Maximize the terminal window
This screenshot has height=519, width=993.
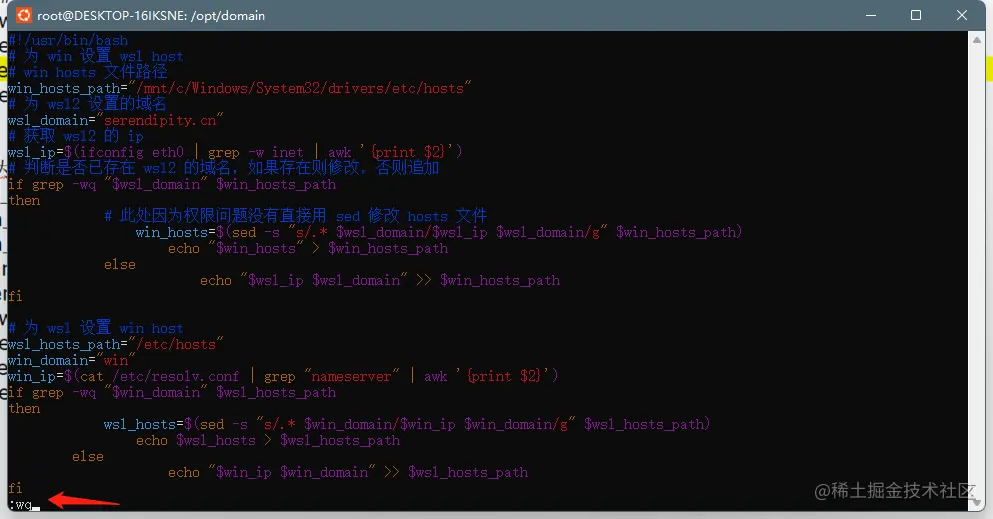(x=916, y=15)
